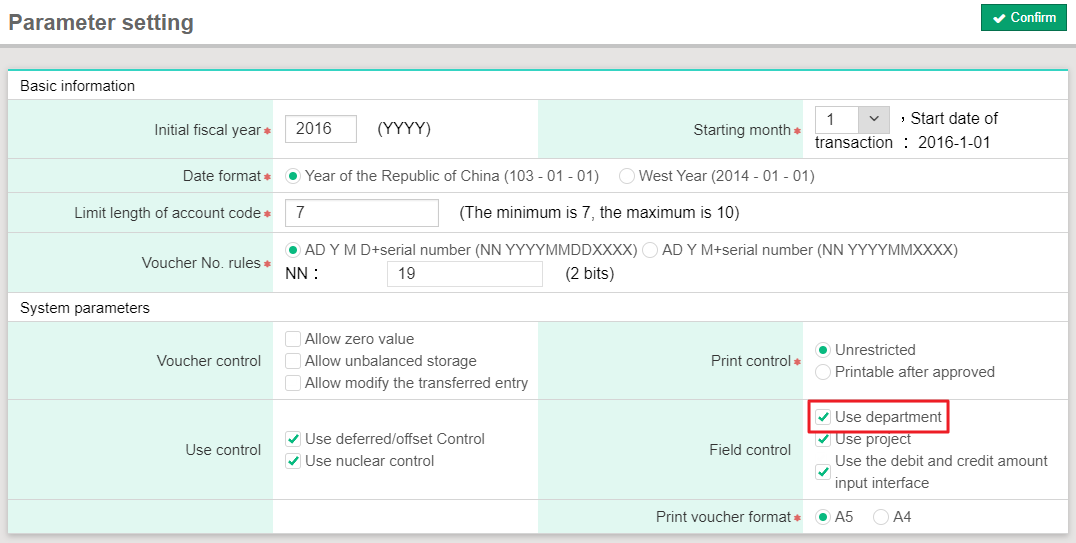Toggle debit and credit amount interface checkbox

coord(823,472)
